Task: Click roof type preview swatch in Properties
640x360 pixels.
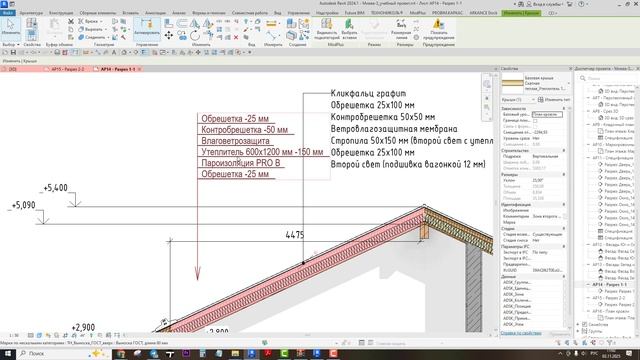Action: pos(512,83)
